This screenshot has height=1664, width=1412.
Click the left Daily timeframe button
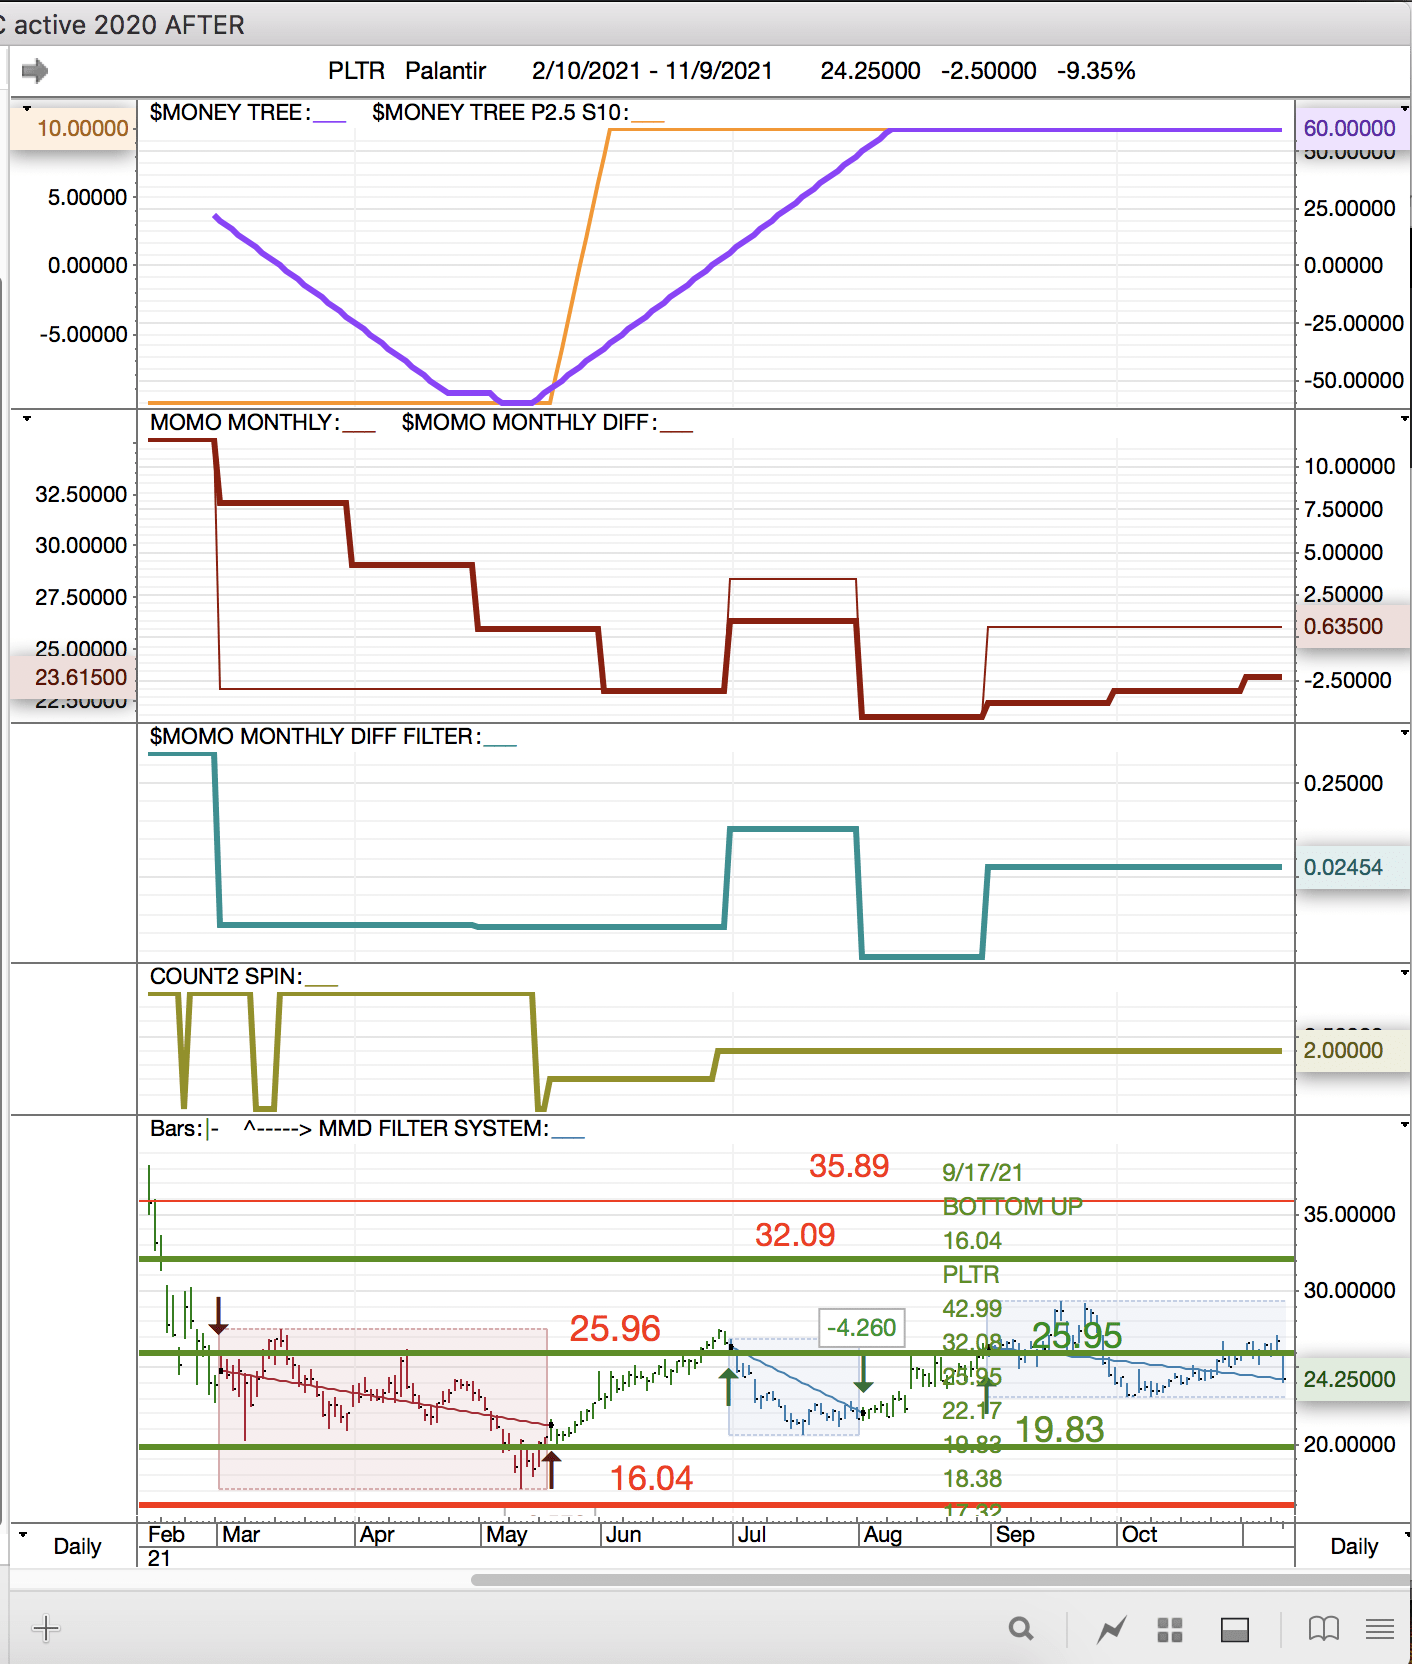77,1546
